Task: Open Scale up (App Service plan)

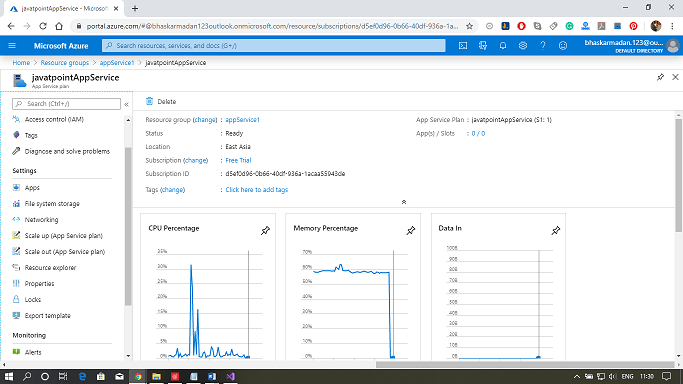Action: [64, 236]
